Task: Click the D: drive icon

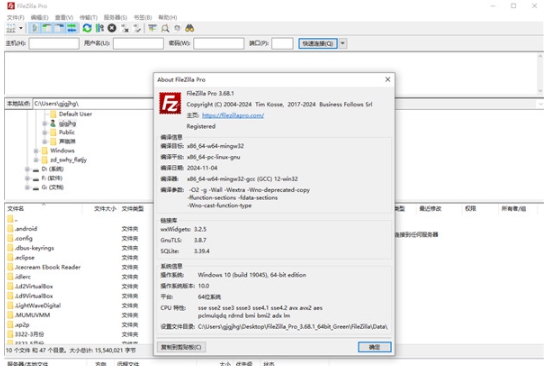Action: (36, 170)
